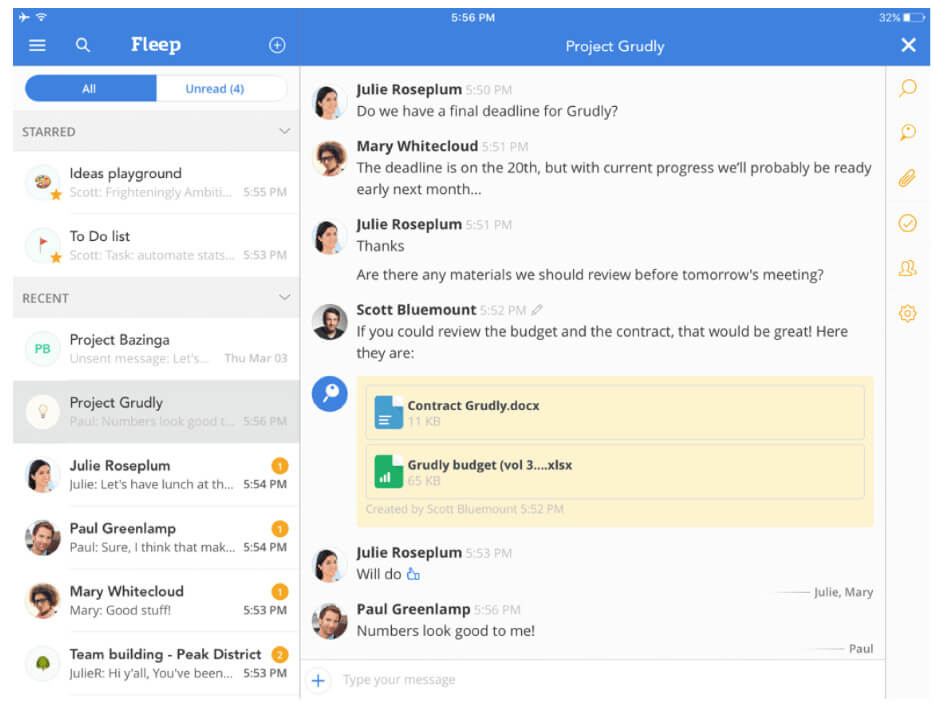Close the Project Grudly conversation
Screen dimensions: 934x716
pyautogui.click(x=908, y=45)
